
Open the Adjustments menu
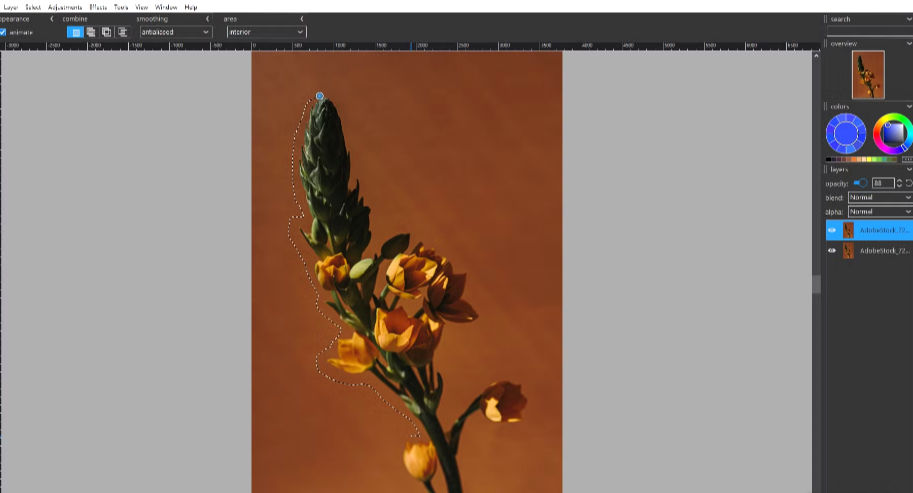click(x=65, y=7)
